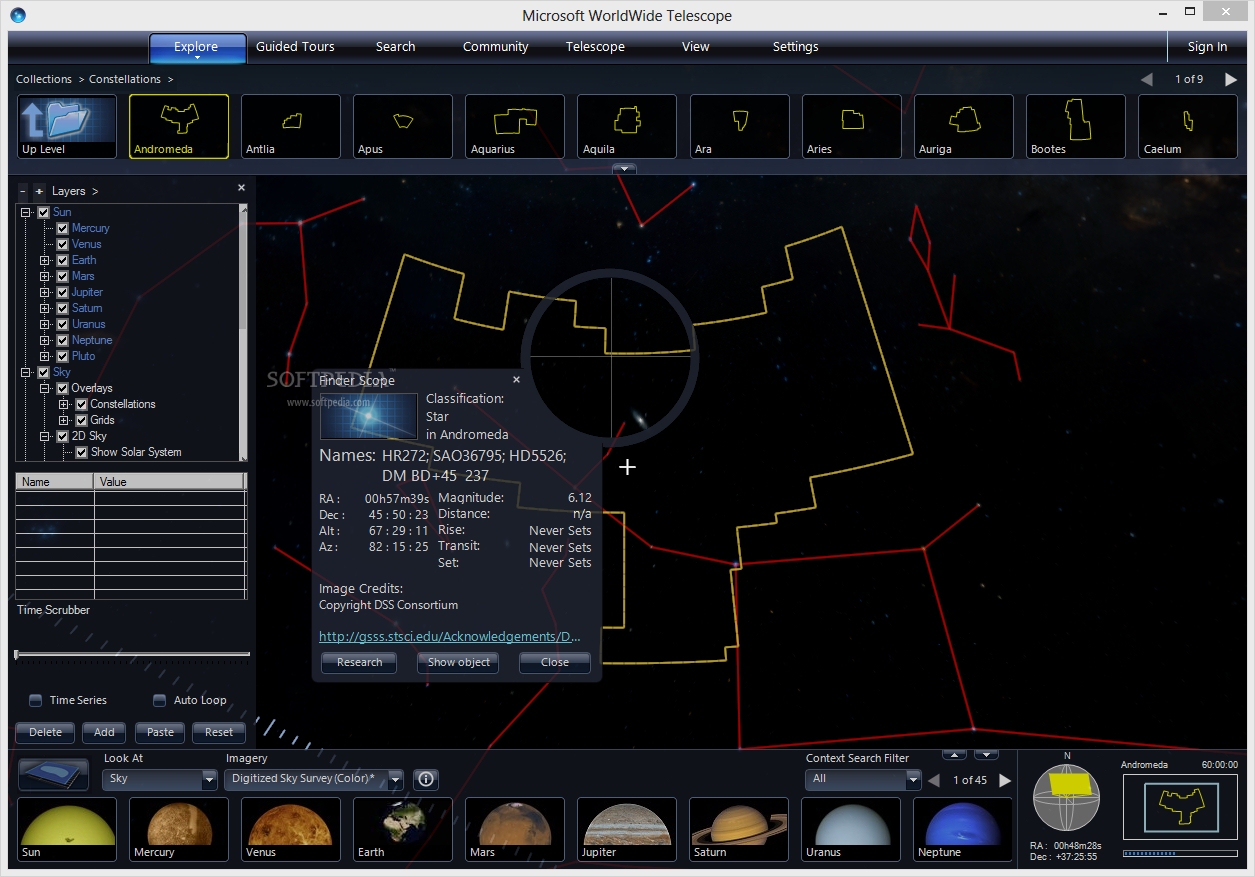Click the sky layer icon beside Look At
The height and width of the screenshot is (877, 1255).
point(55,775)
